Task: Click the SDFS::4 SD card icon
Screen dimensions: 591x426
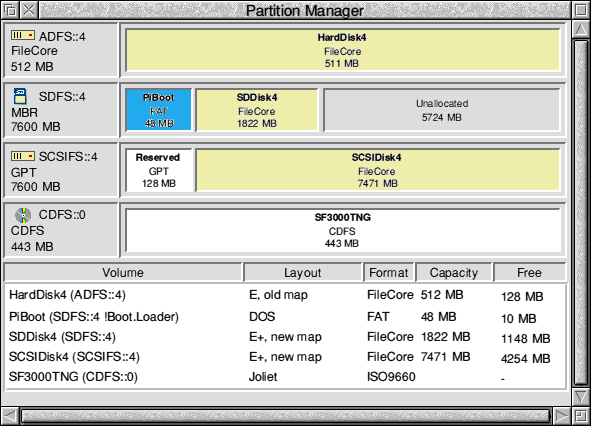Action: point(20,96)
